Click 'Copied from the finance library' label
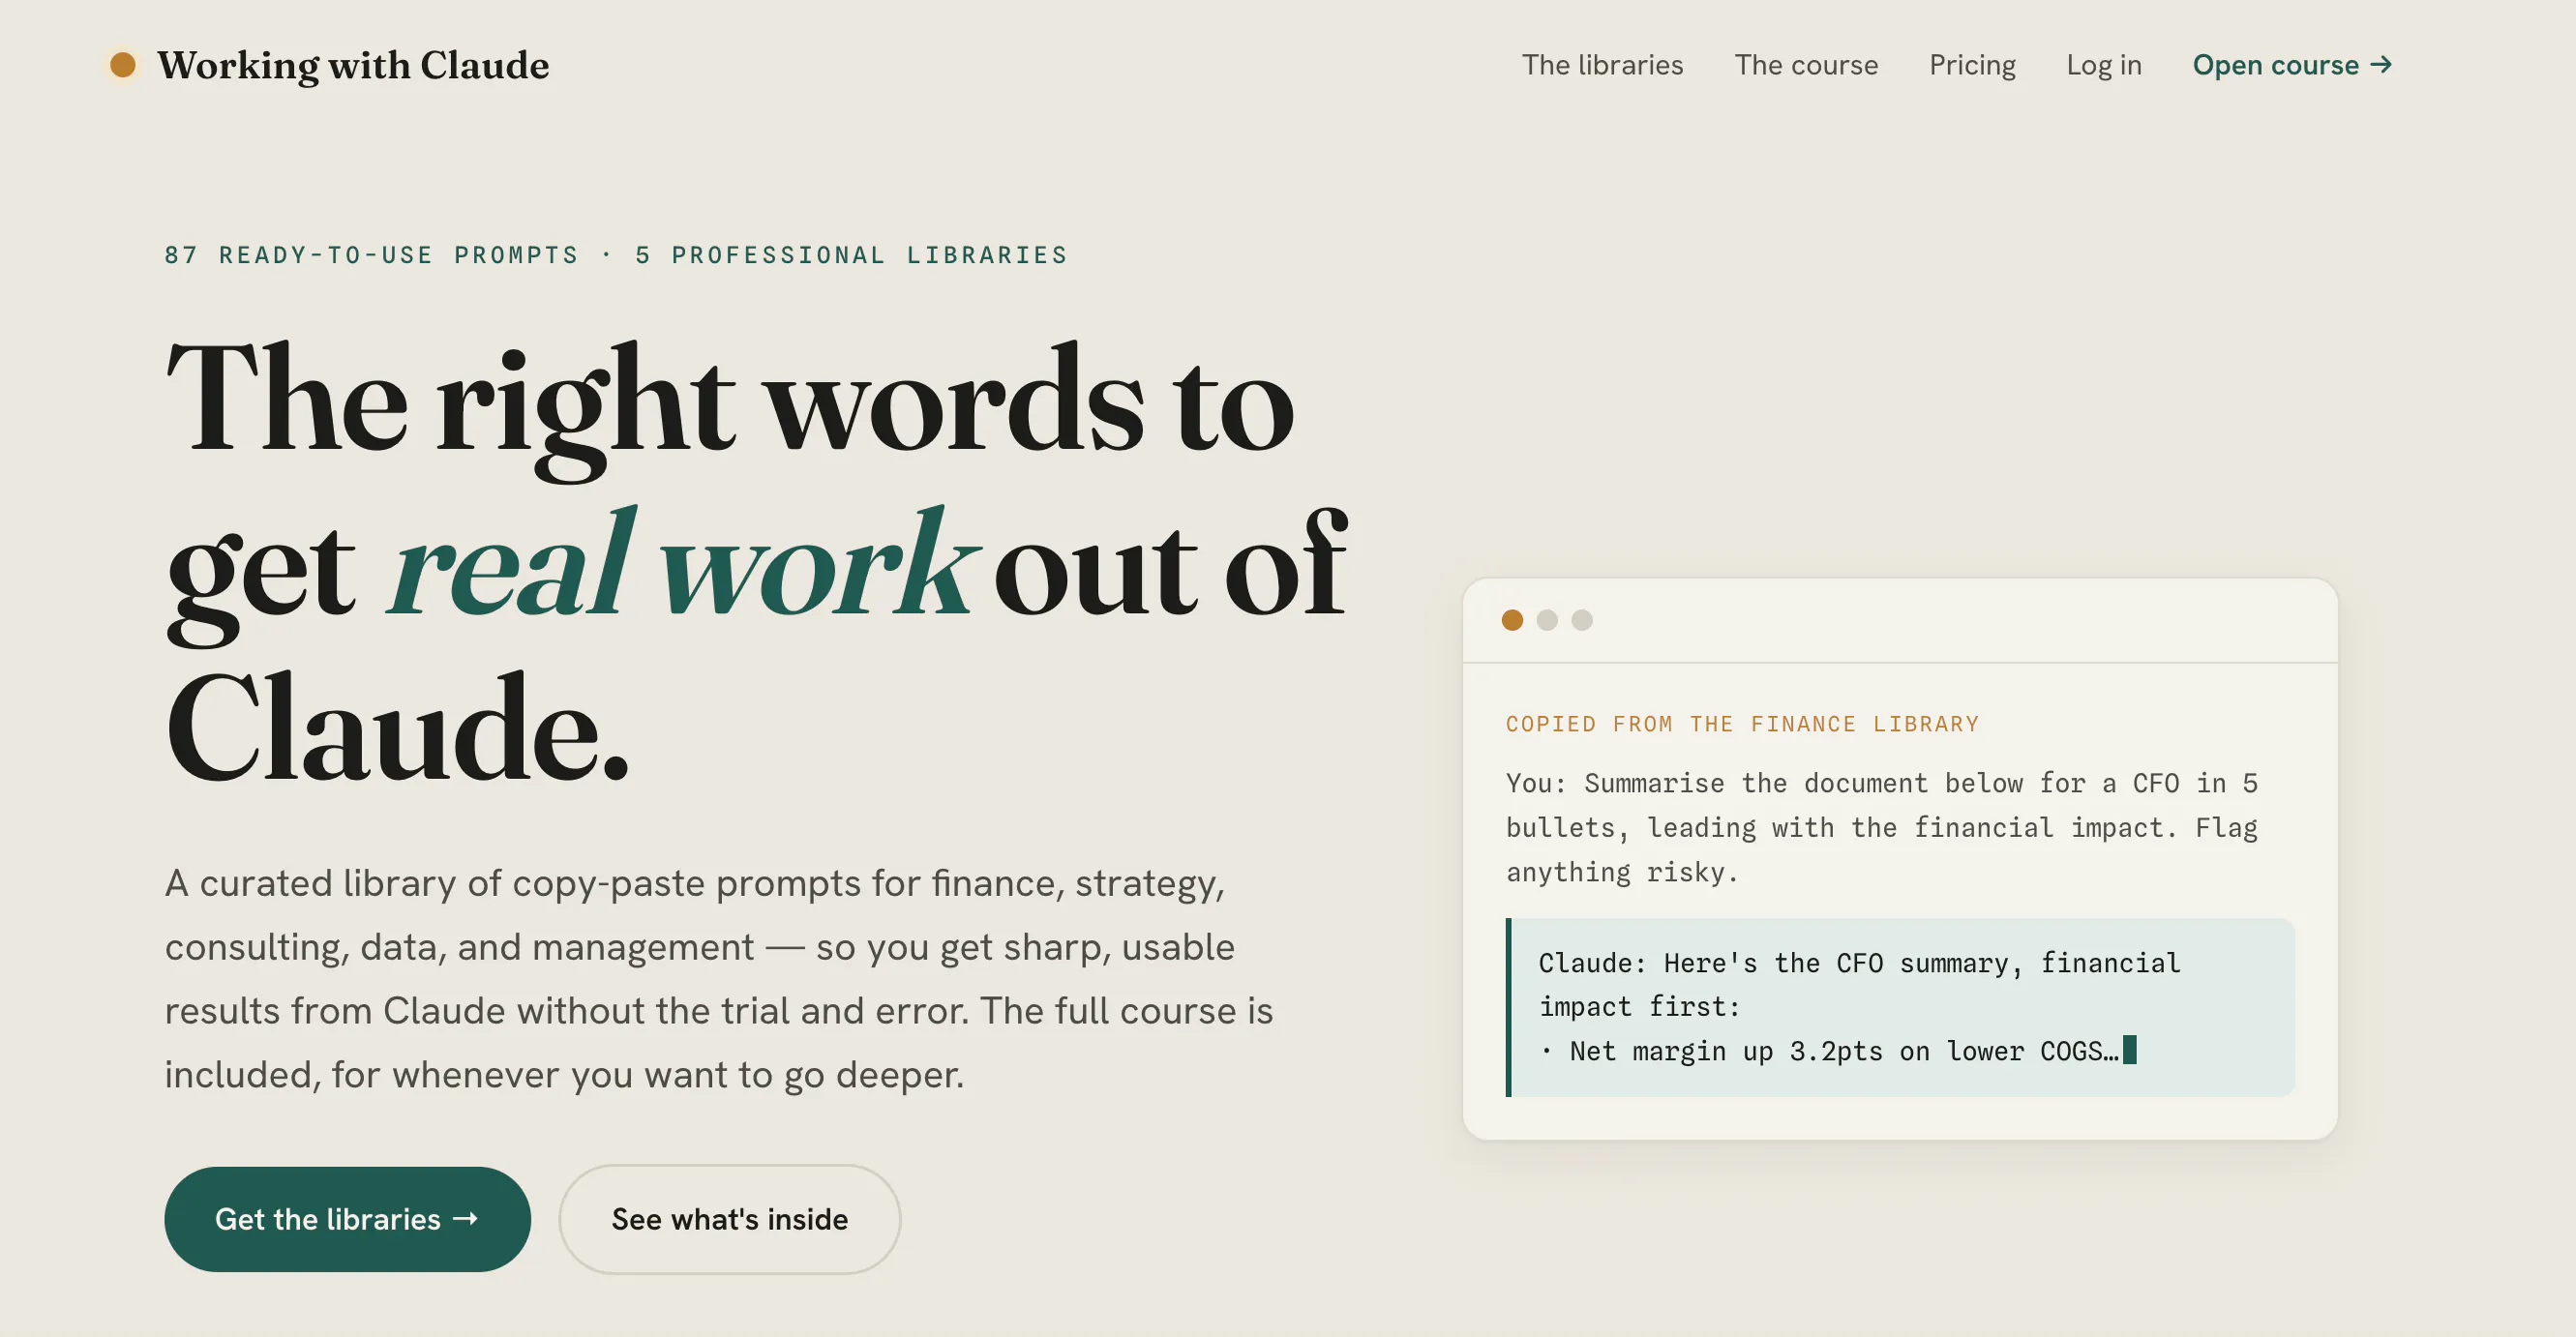Image resolution: width=2576 pixels, height=1337 pixels. [x=1742, y=724]
